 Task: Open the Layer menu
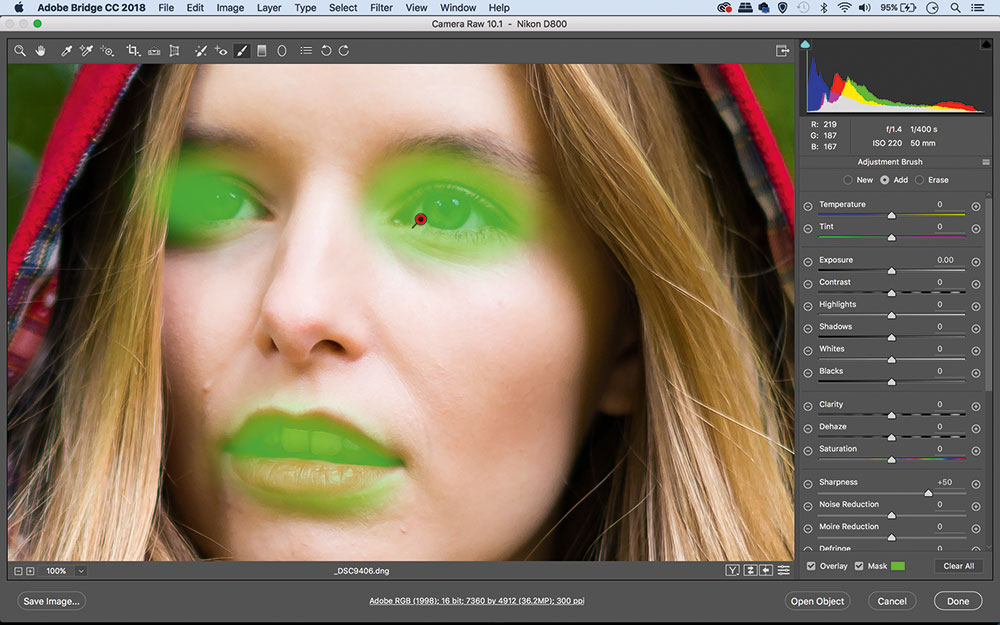tap(269, 8)
